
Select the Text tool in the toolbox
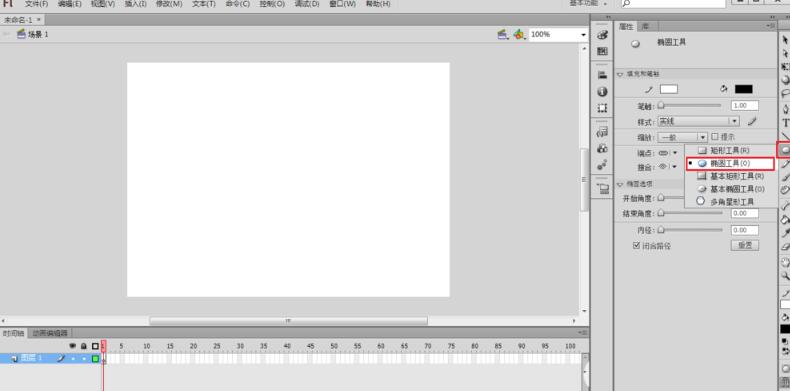[785, 123]
